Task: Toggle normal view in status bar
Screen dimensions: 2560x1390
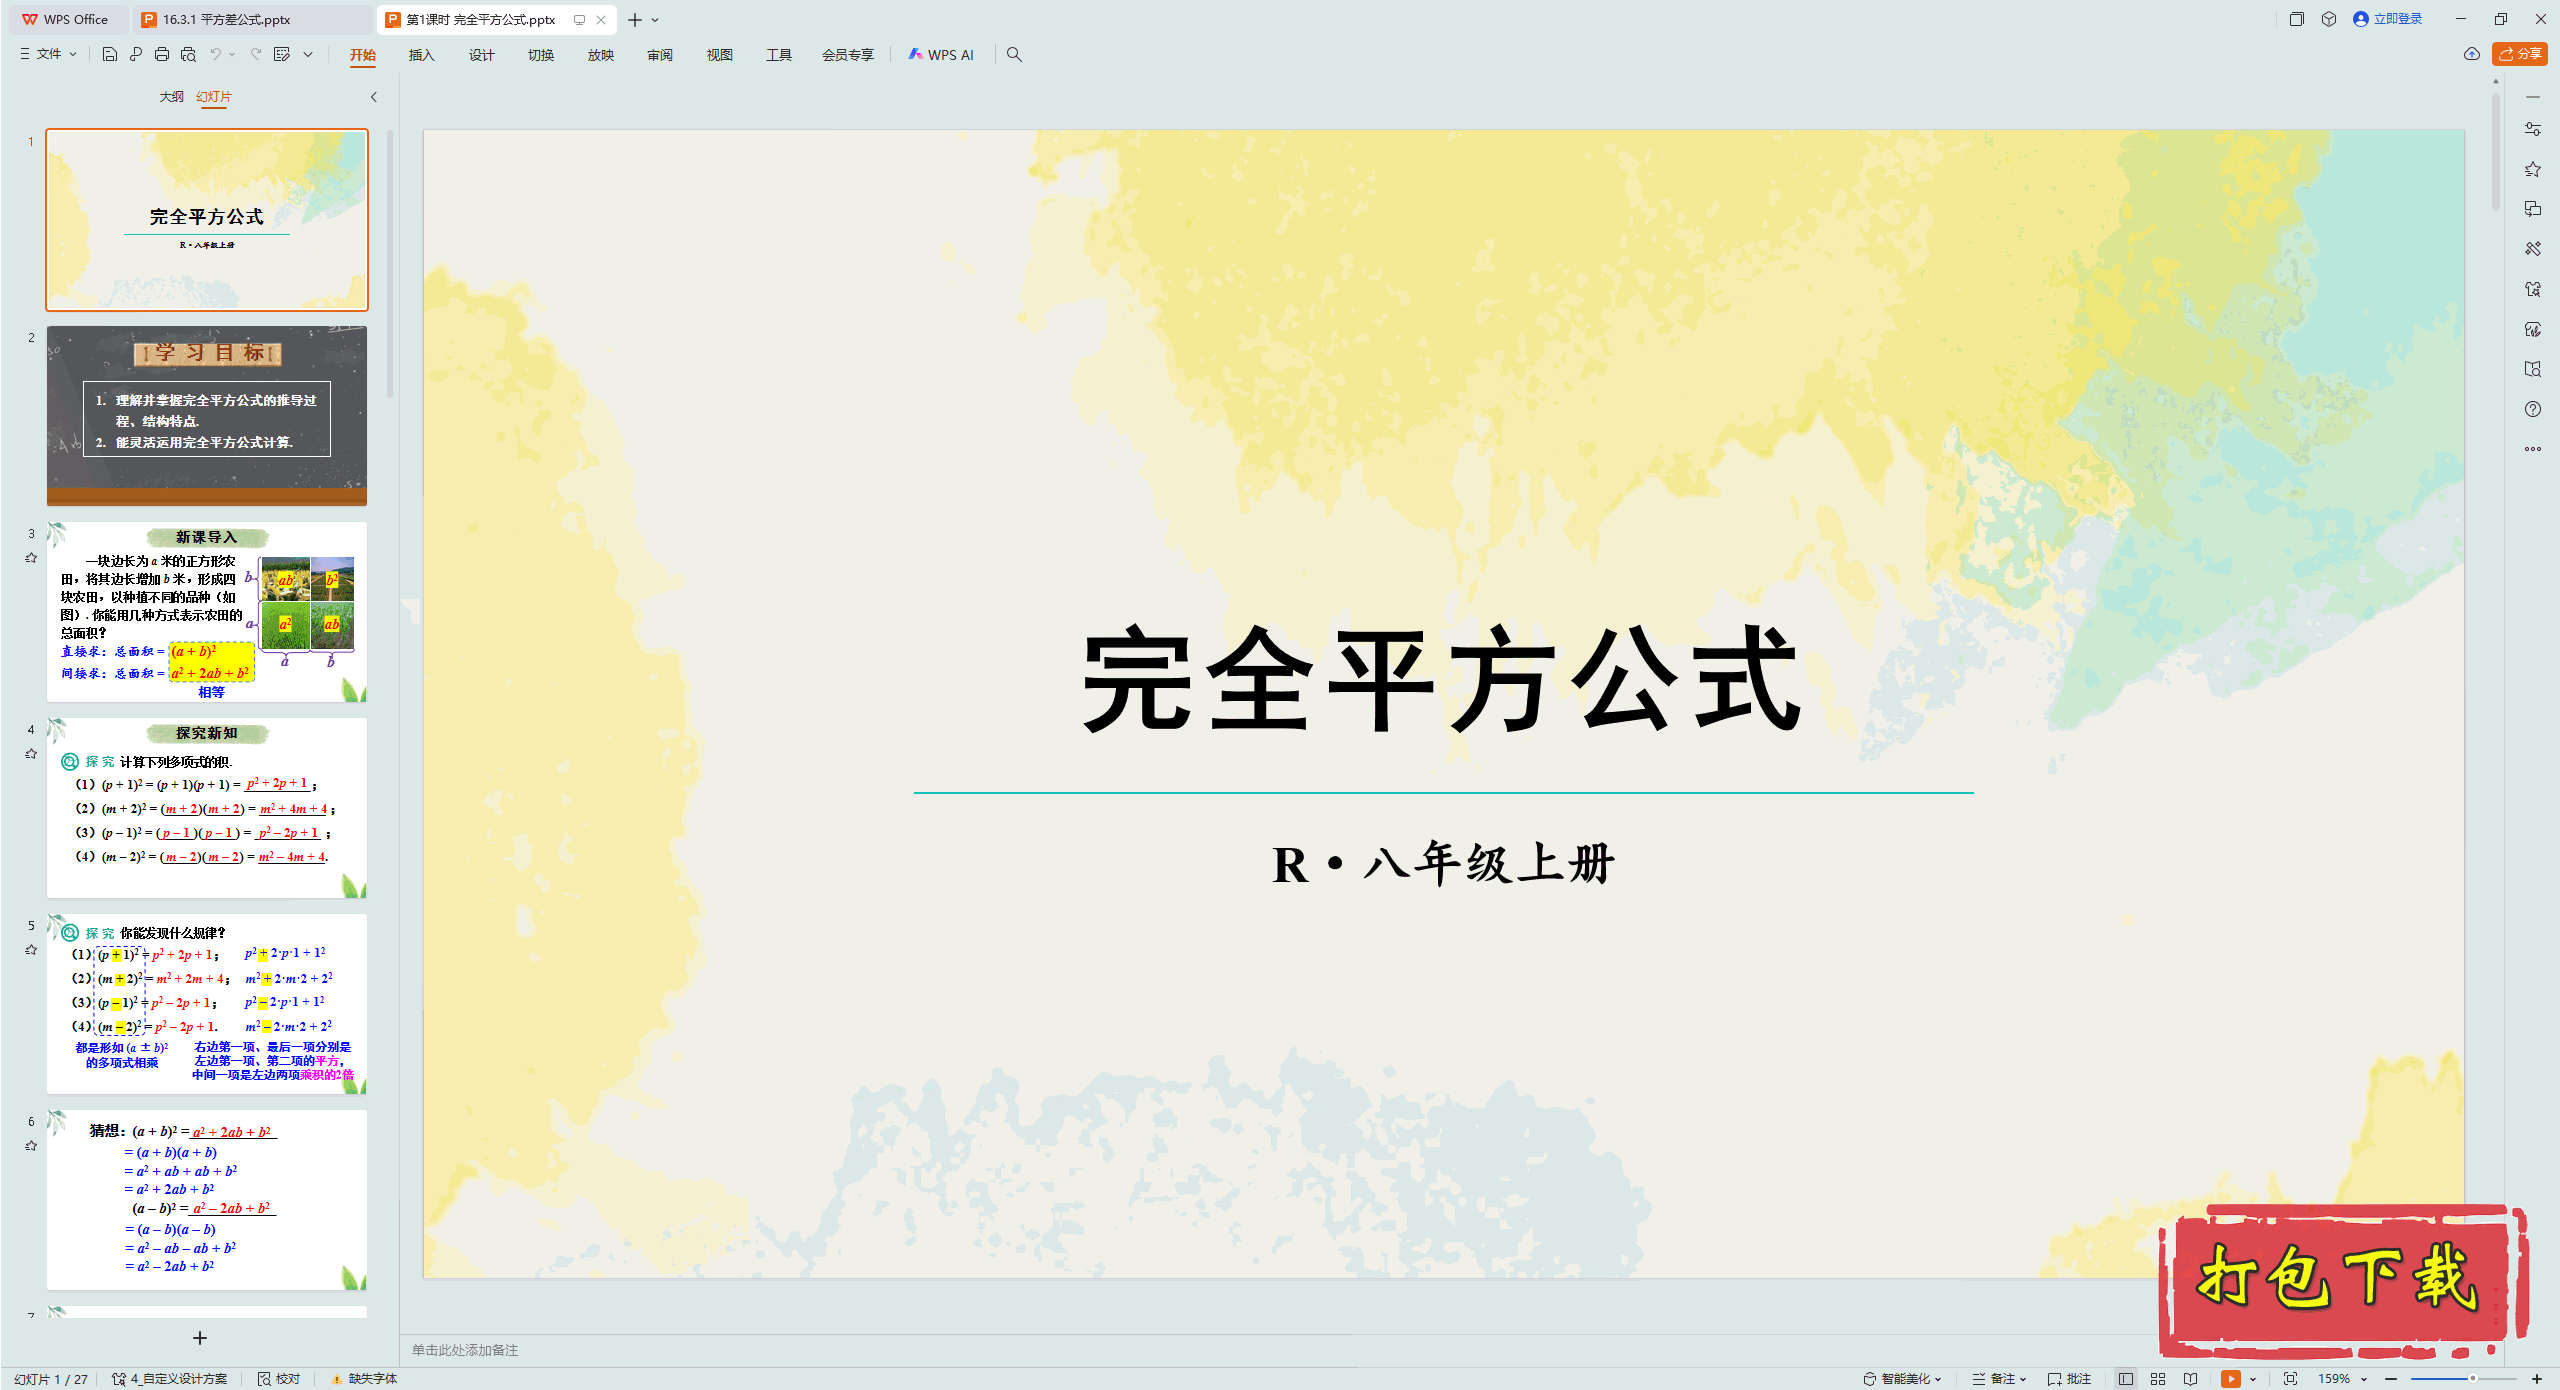Action: [2126, 1378]
